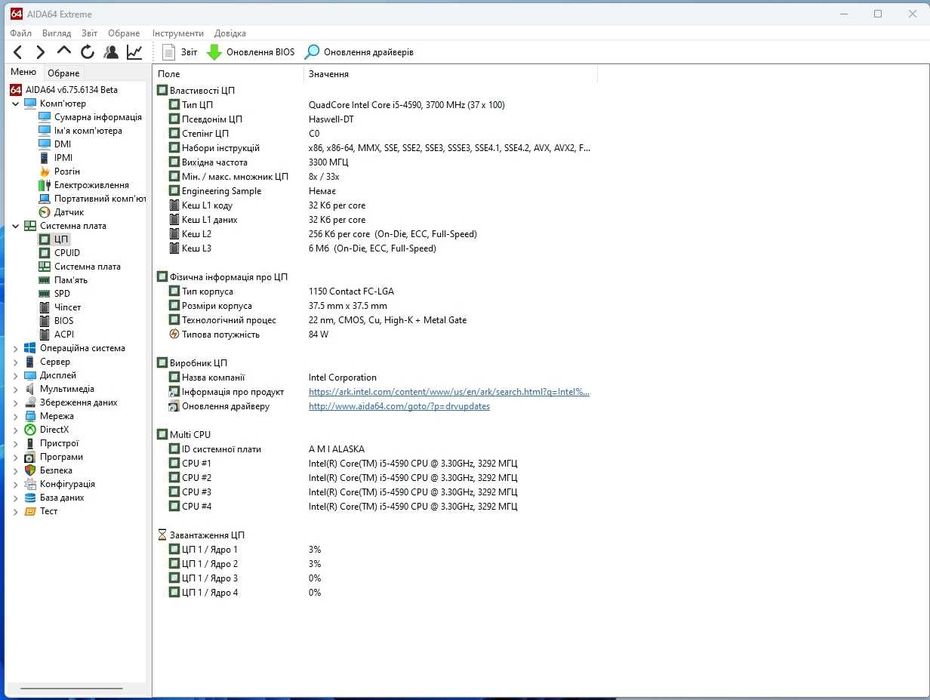Image resolution: width=930 pixels, height=700 pixels.
Task: Click the refresh toolbar icon
Action: [x=88, y=52]
